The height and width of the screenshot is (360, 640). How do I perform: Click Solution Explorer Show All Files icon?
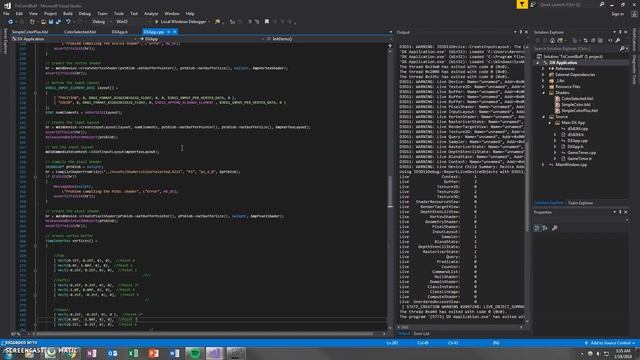(600, 40)
